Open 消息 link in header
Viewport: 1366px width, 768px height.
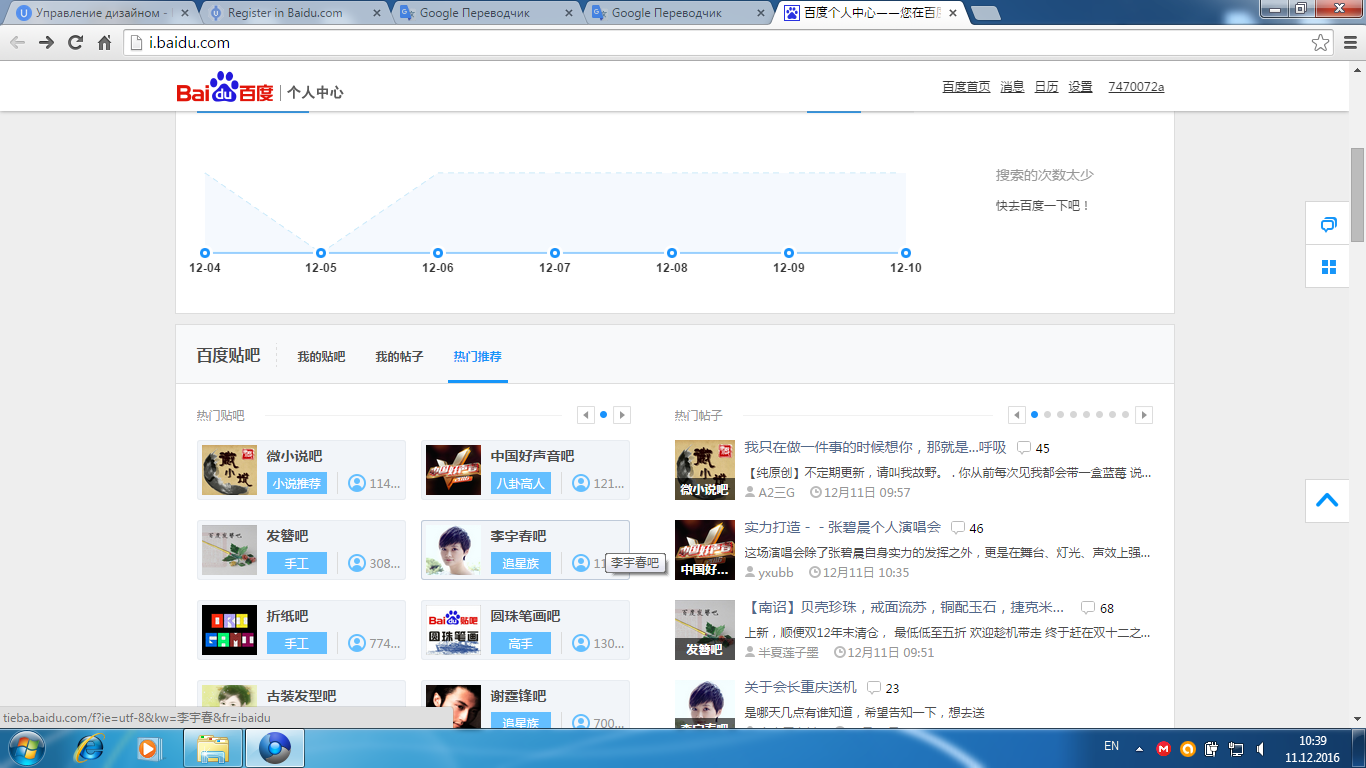click(1012, 87)
